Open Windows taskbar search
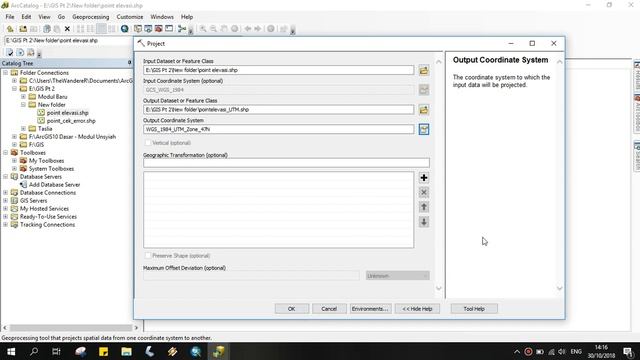Screen dimensions: 640x360 coord(34,351)
